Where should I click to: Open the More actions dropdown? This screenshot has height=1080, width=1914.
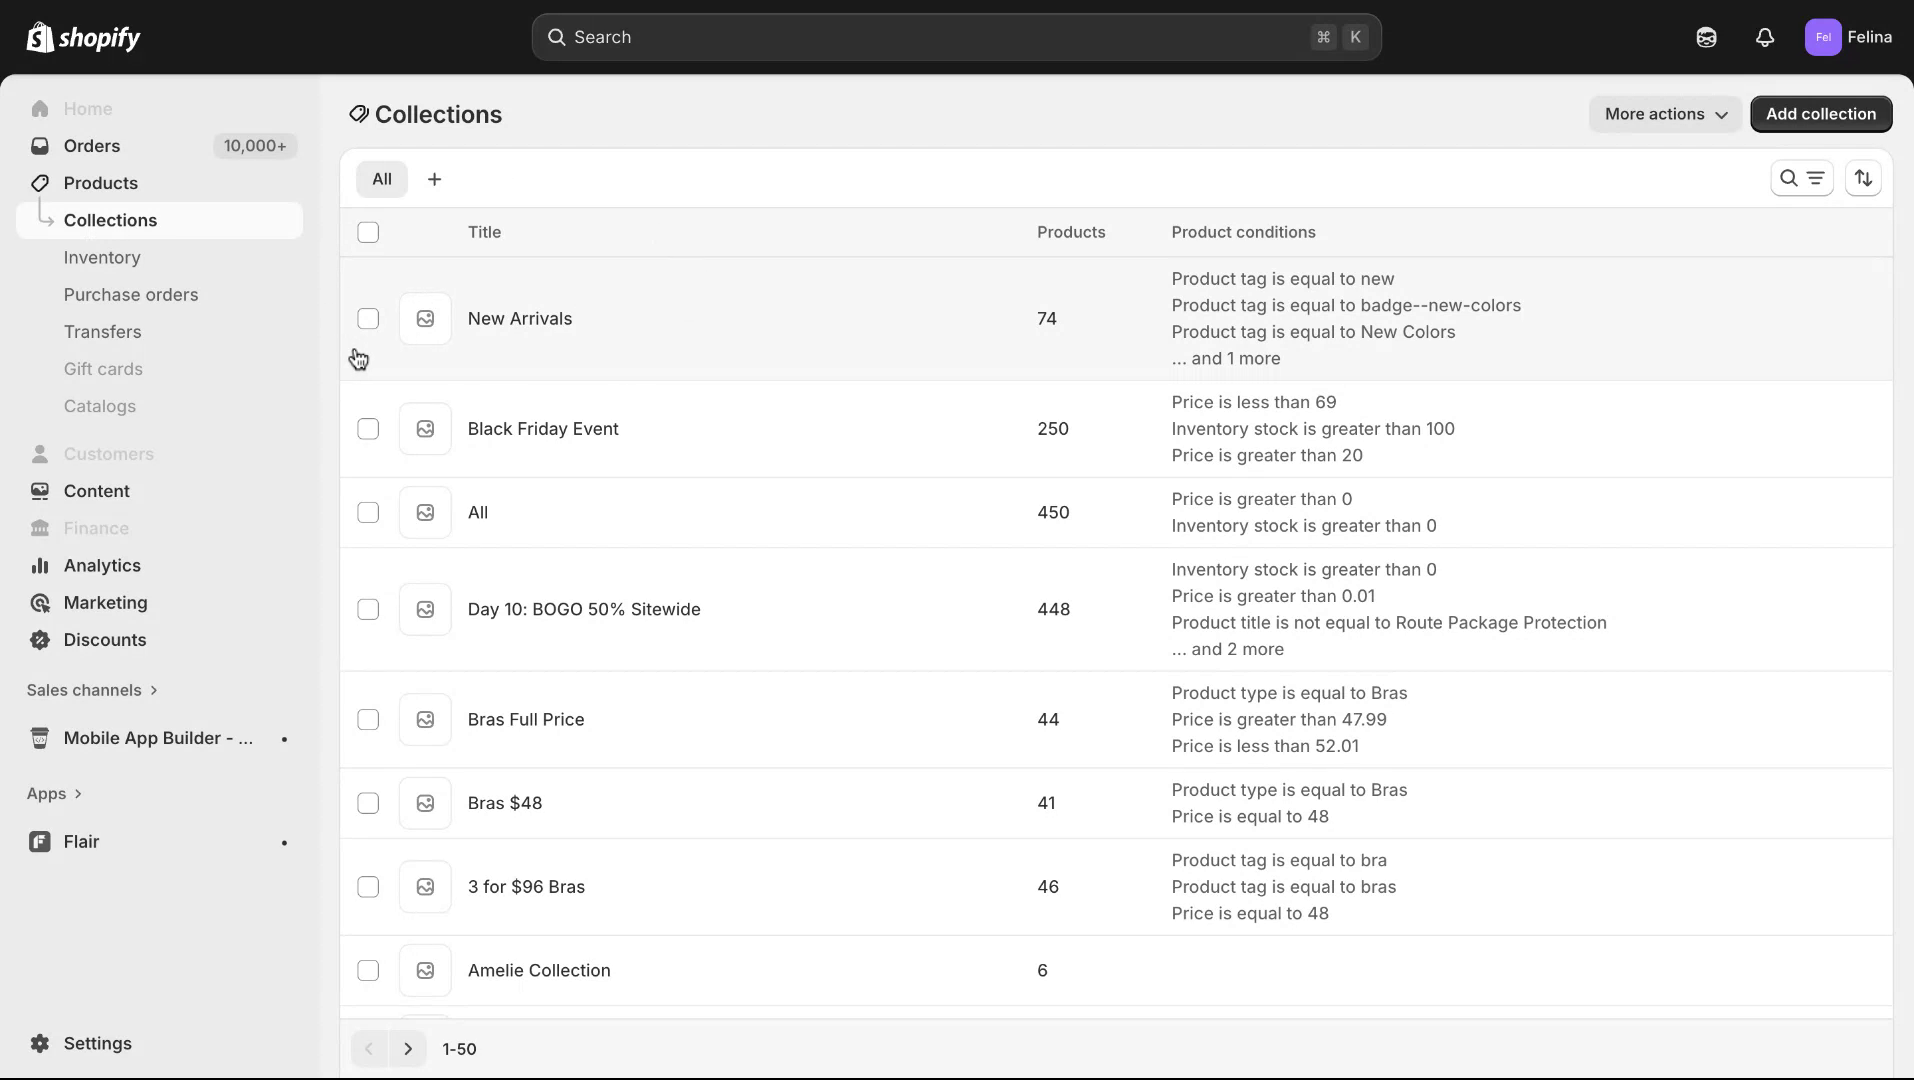click(1663, 114)
